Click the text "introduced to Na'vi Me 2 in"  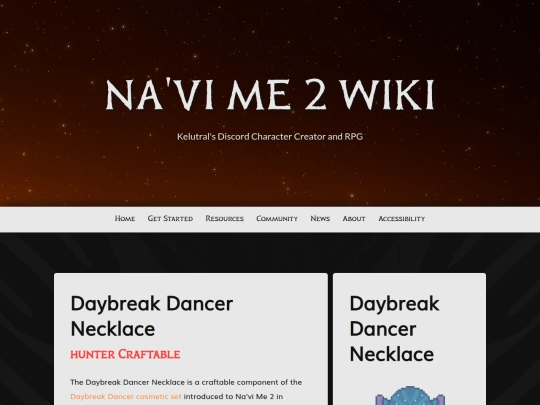pos(233,396)
